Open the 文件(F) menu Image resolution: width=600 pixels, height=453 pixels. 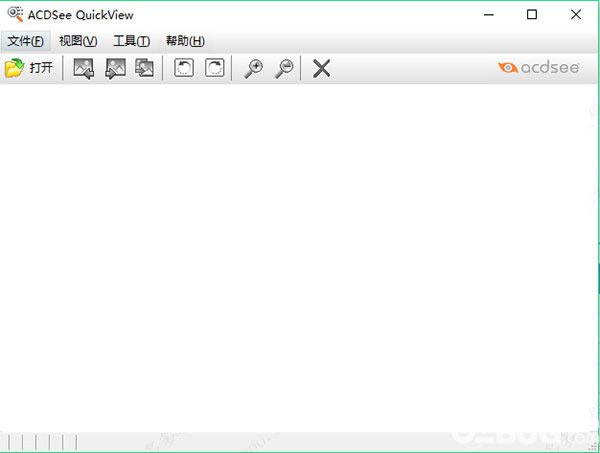(26, 41)
